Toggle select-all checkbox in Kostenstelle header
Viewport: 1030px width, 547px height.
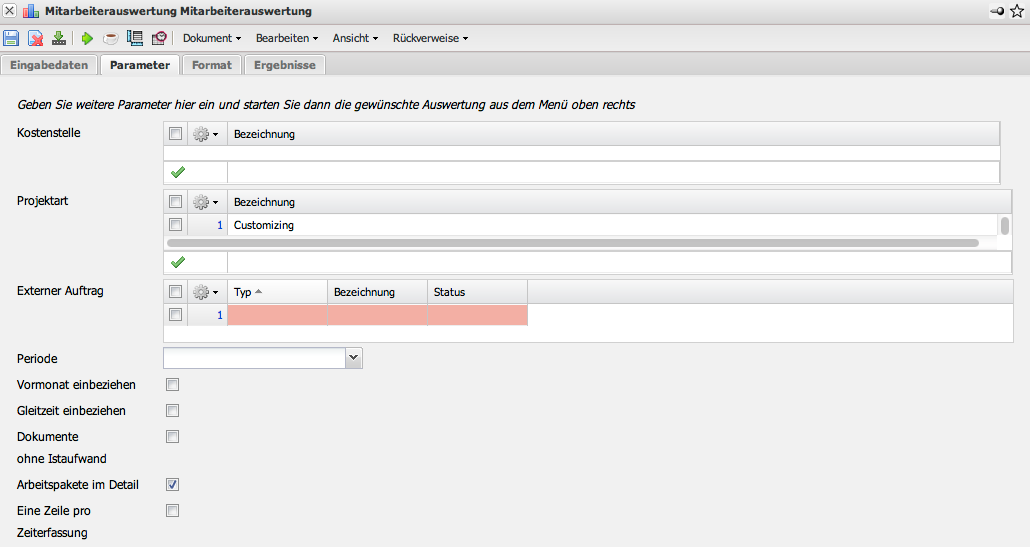pos(175,133)
